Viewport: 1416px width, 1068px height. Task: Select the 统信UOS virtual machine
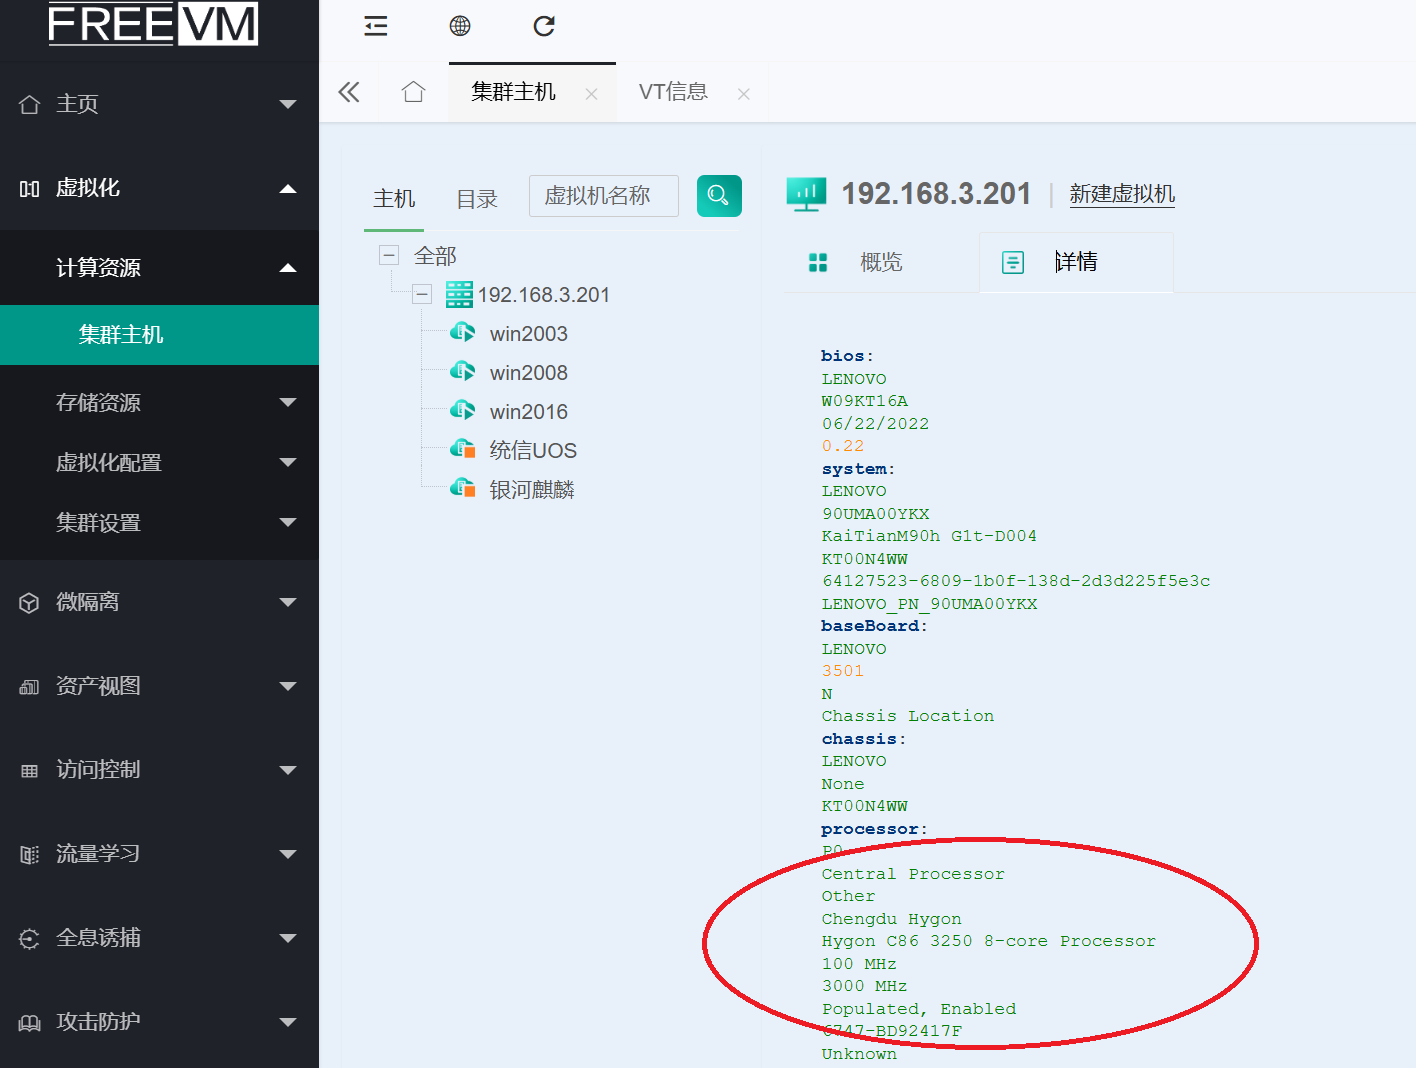tap(532, 451)
